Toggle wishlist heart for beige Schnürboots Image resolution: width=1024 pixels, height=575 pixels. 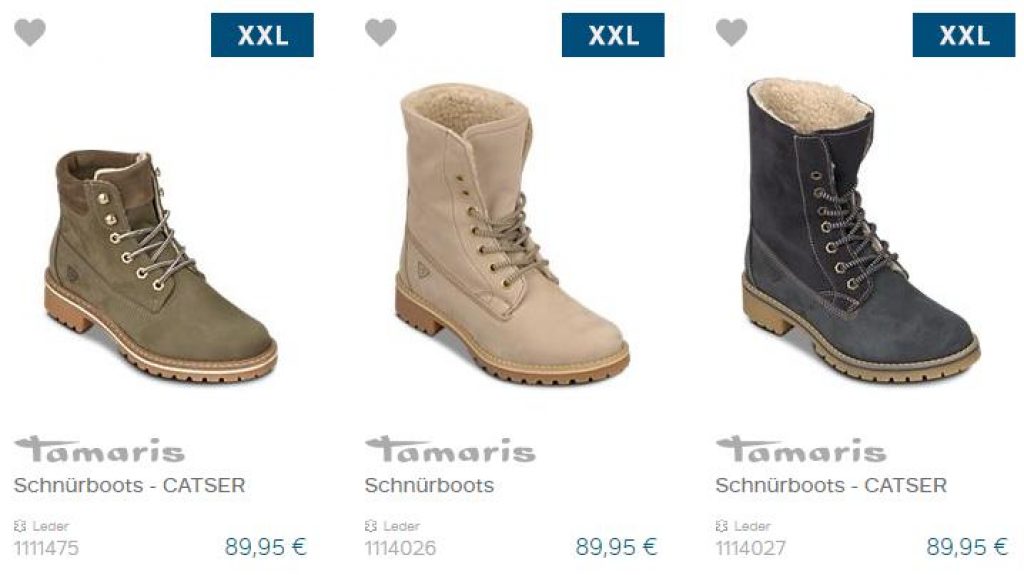pos(381,33)
